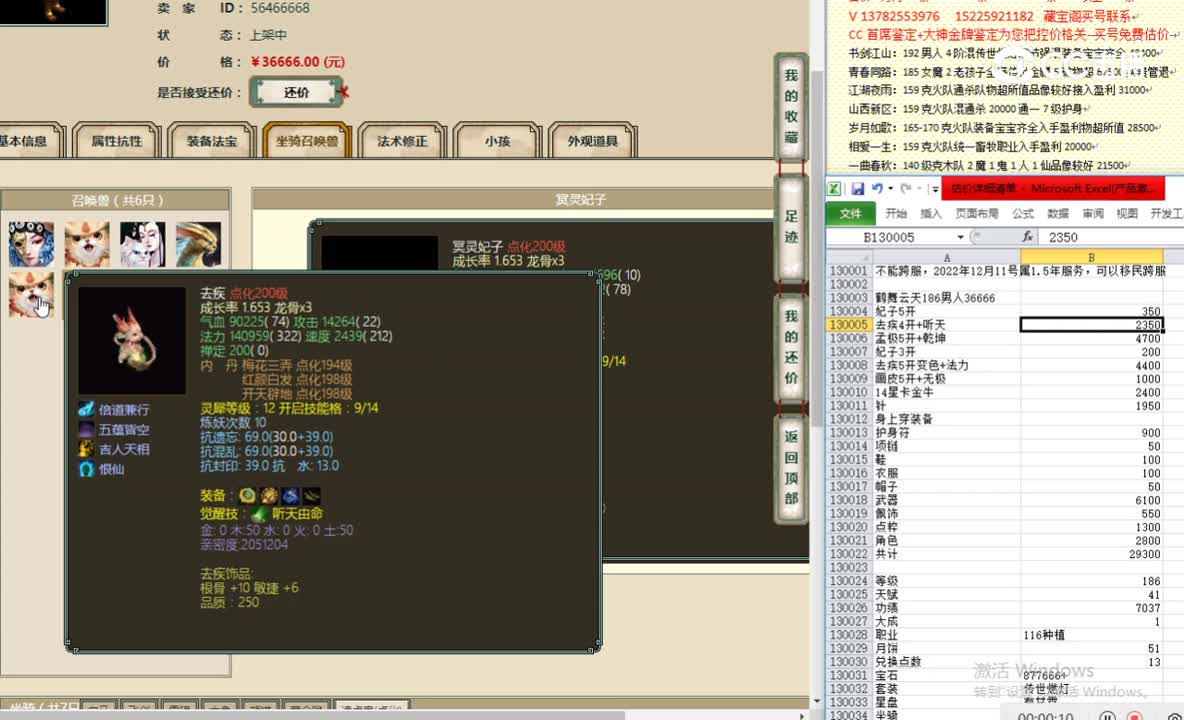This screenshot has height=720, width=1184.
Task: Select the golden dragon pet thumbnail
Action: point(199,244)
